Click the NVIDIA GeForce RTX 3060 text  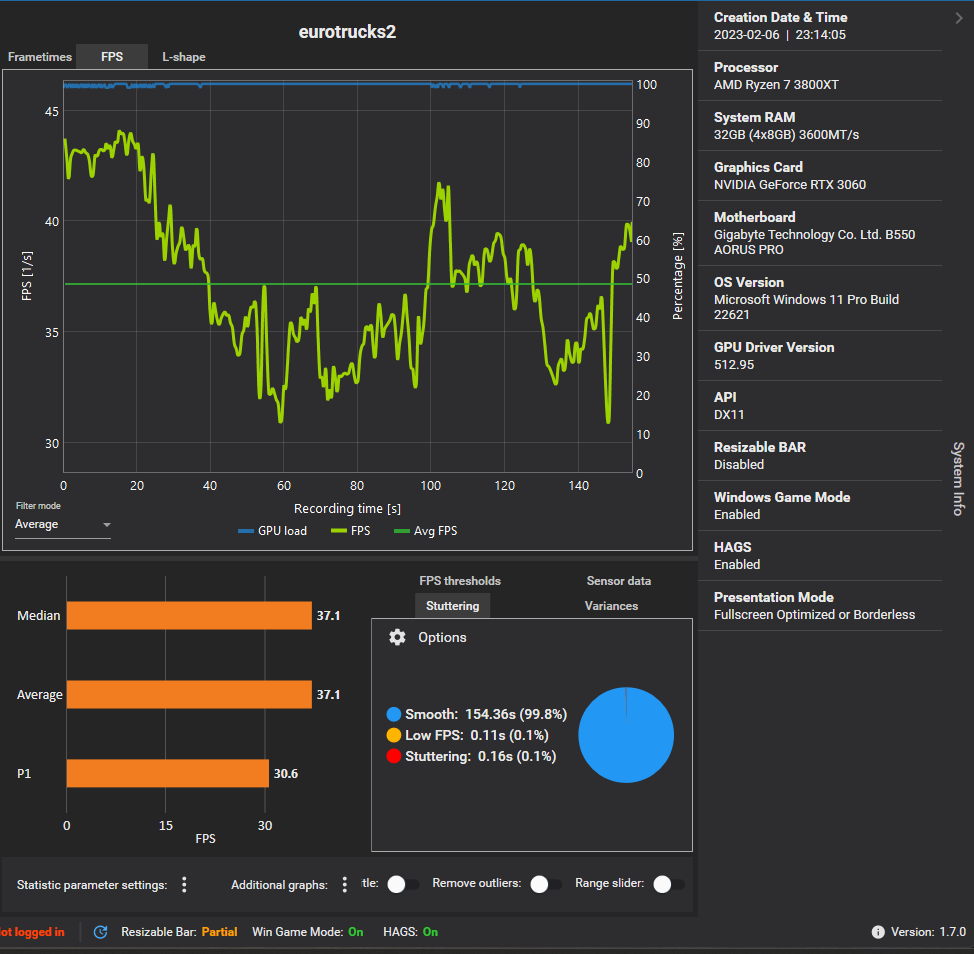pyautogui.click(x=790, y=184)
